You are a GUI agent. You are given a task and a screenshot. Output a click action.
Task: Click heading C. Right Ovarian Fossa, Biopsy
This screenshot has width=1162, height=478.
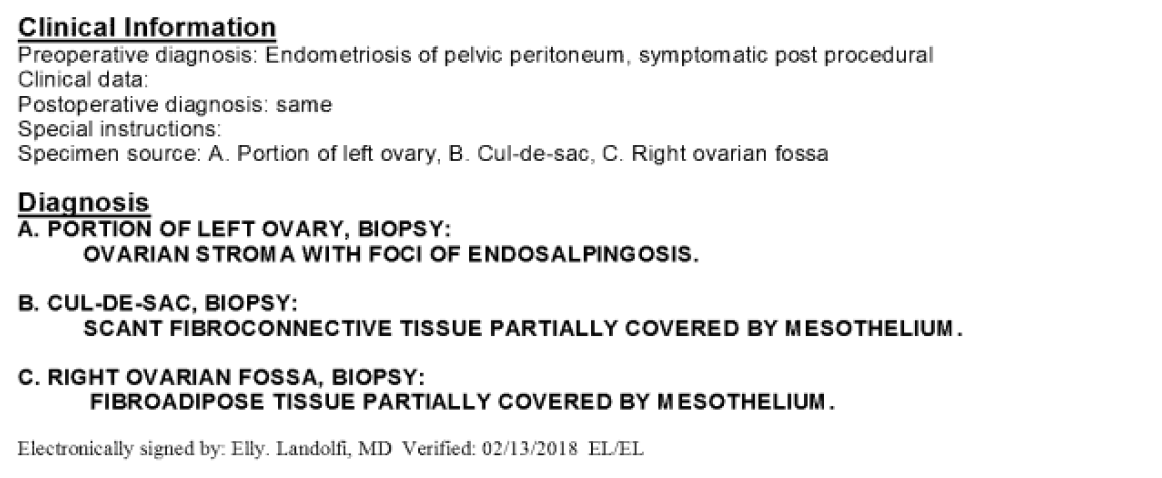click(222, 377)
